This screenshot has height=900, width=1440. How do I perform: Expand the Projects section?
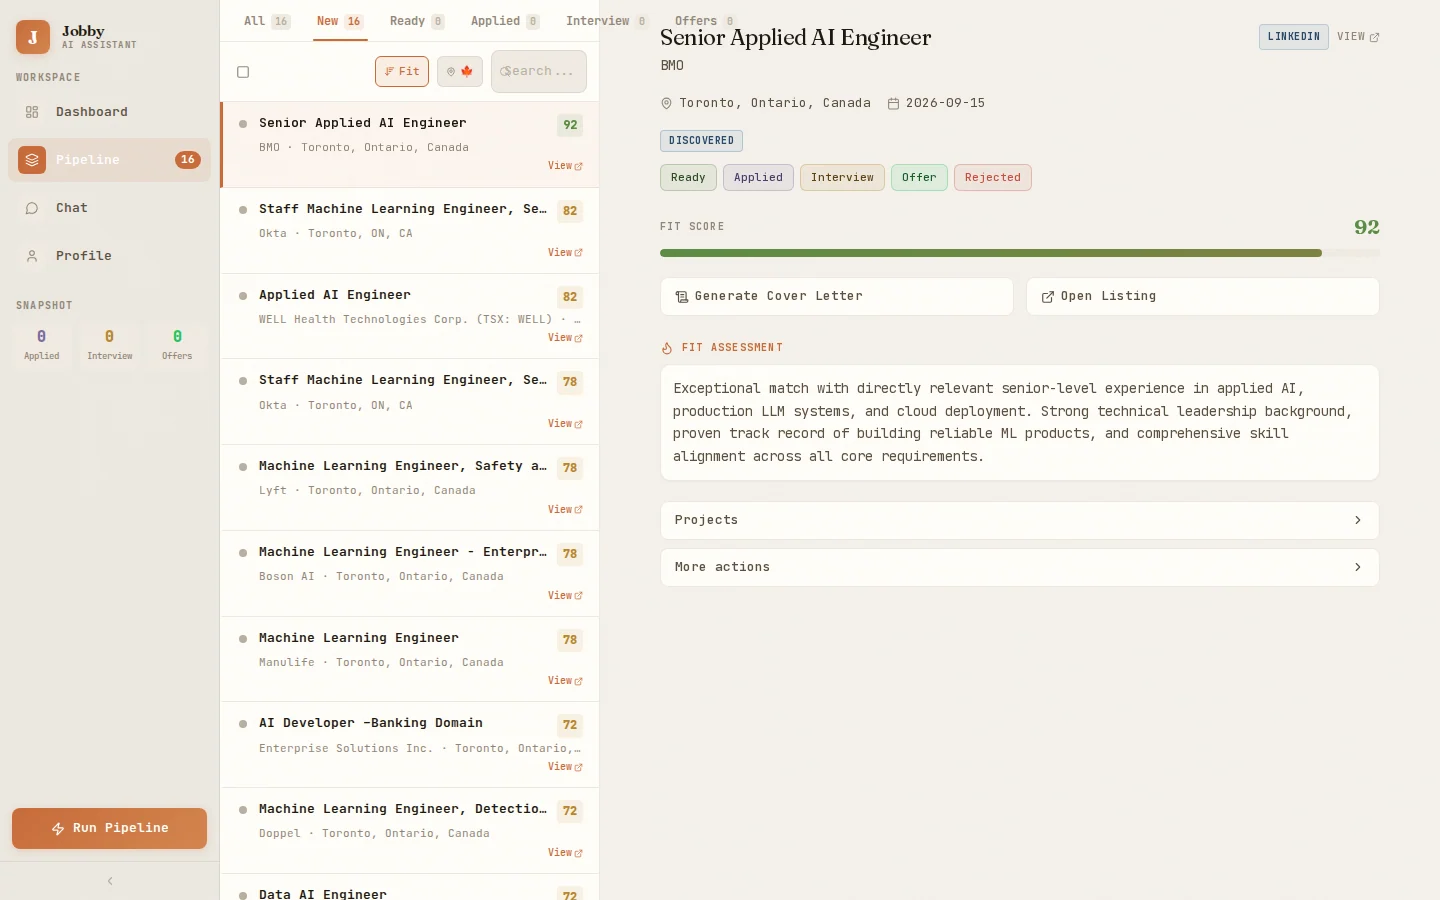click(x=1020, y=521)
